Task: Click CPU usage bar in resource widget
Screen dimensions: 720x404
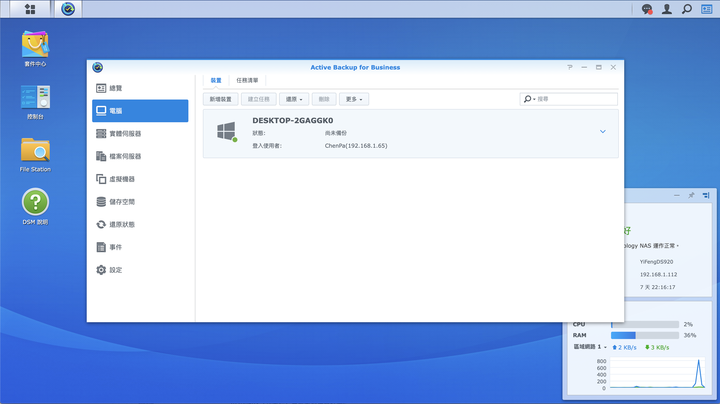Action: [x=645, y=324]
